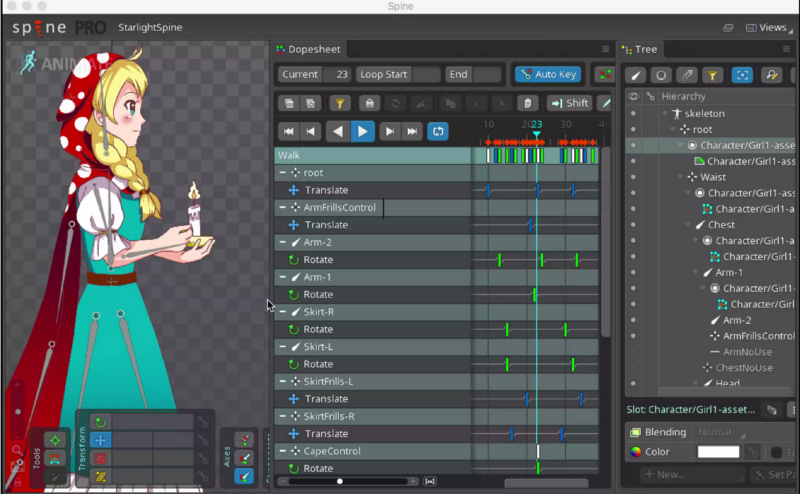Go to the next keyframe

coord(389,131)
